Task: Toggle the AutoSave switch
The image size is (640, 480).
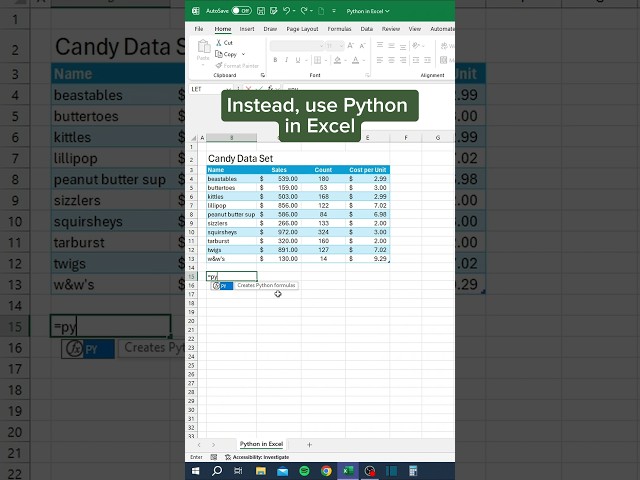Action: [x=241, y=11]
